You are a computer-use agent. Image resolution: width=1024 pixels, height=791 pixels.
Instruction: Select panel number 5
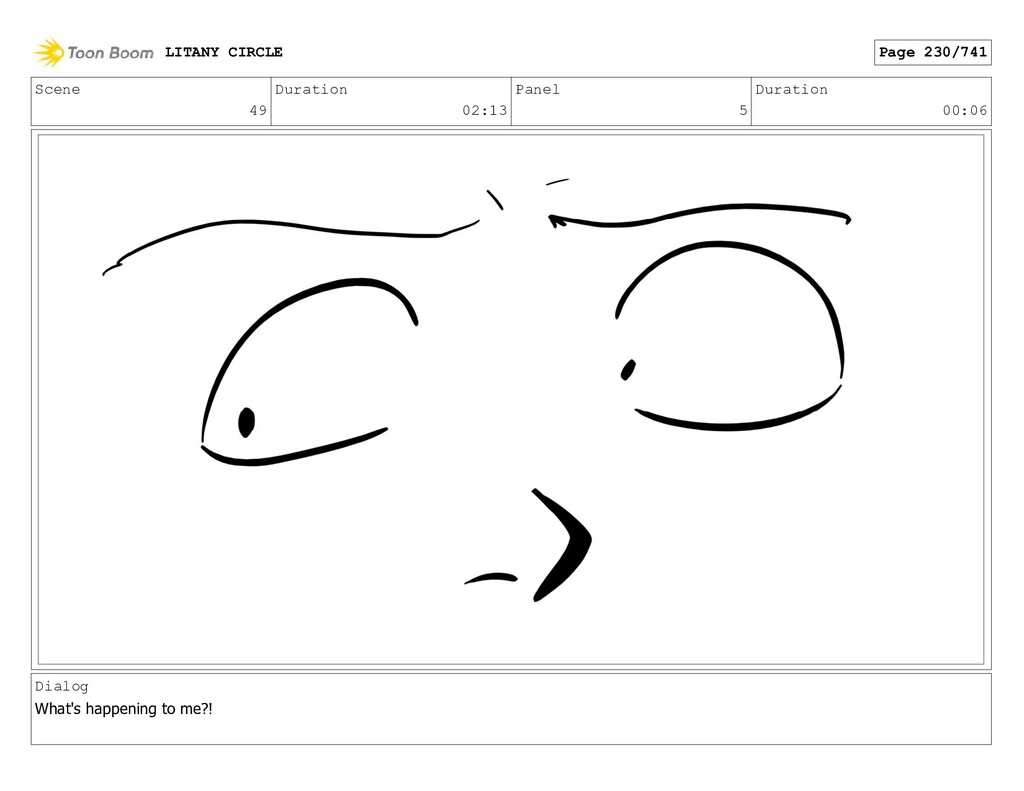click(743, 110)
